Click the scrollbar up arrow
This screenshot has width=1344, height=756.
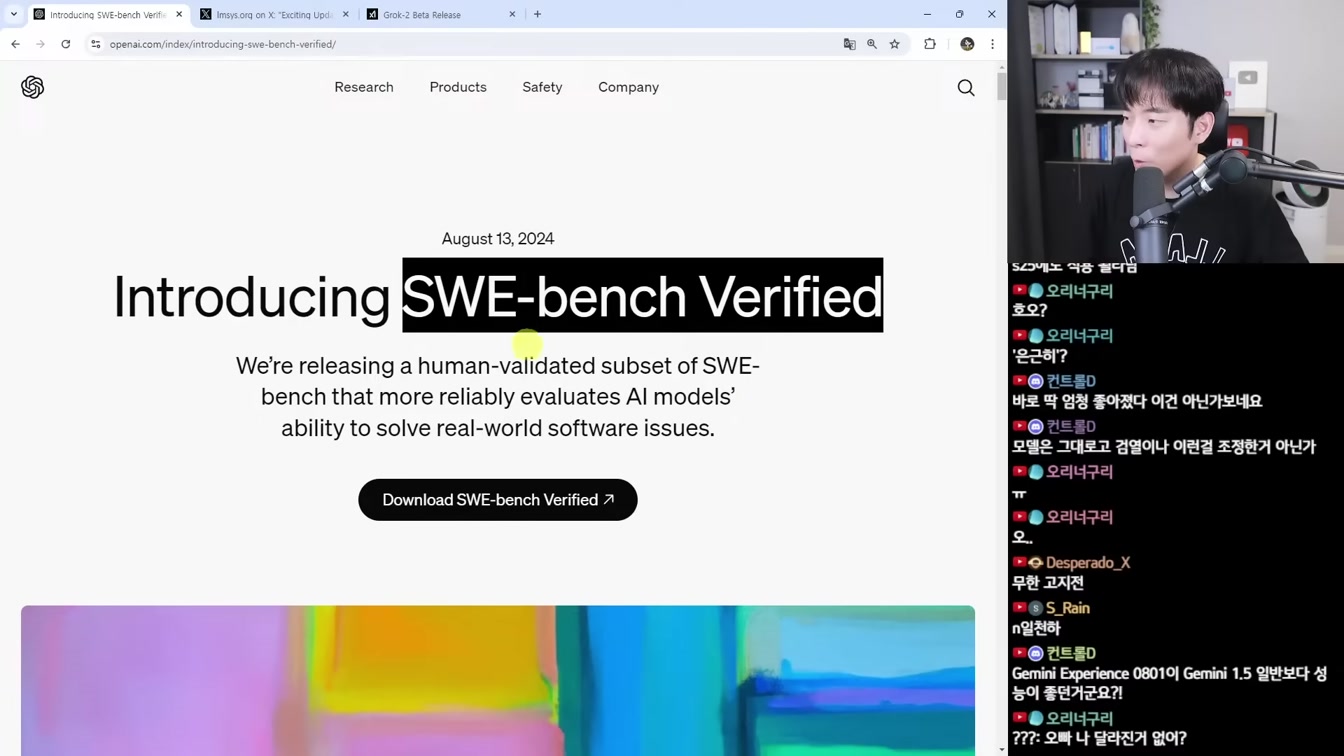(x=1002, y=67)
